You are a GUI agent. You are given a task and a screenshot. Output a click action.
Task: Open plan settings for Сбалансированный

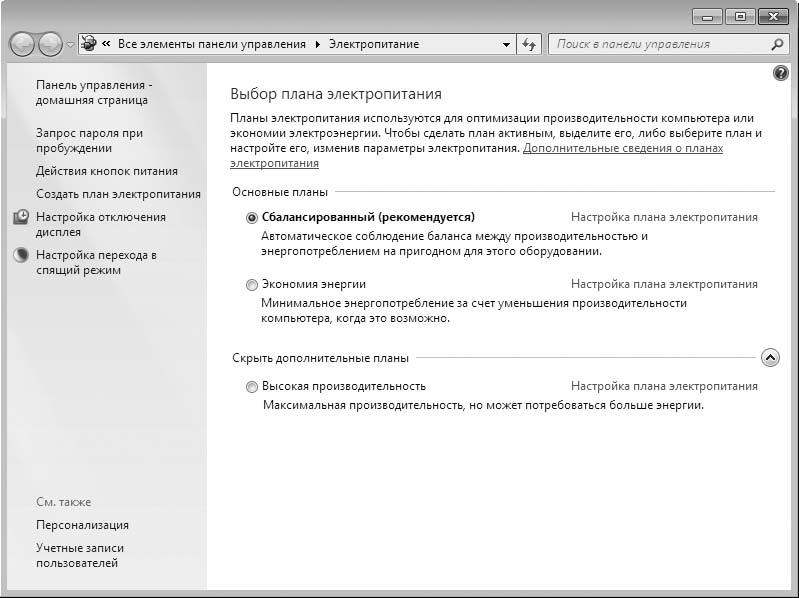(664, 217)
